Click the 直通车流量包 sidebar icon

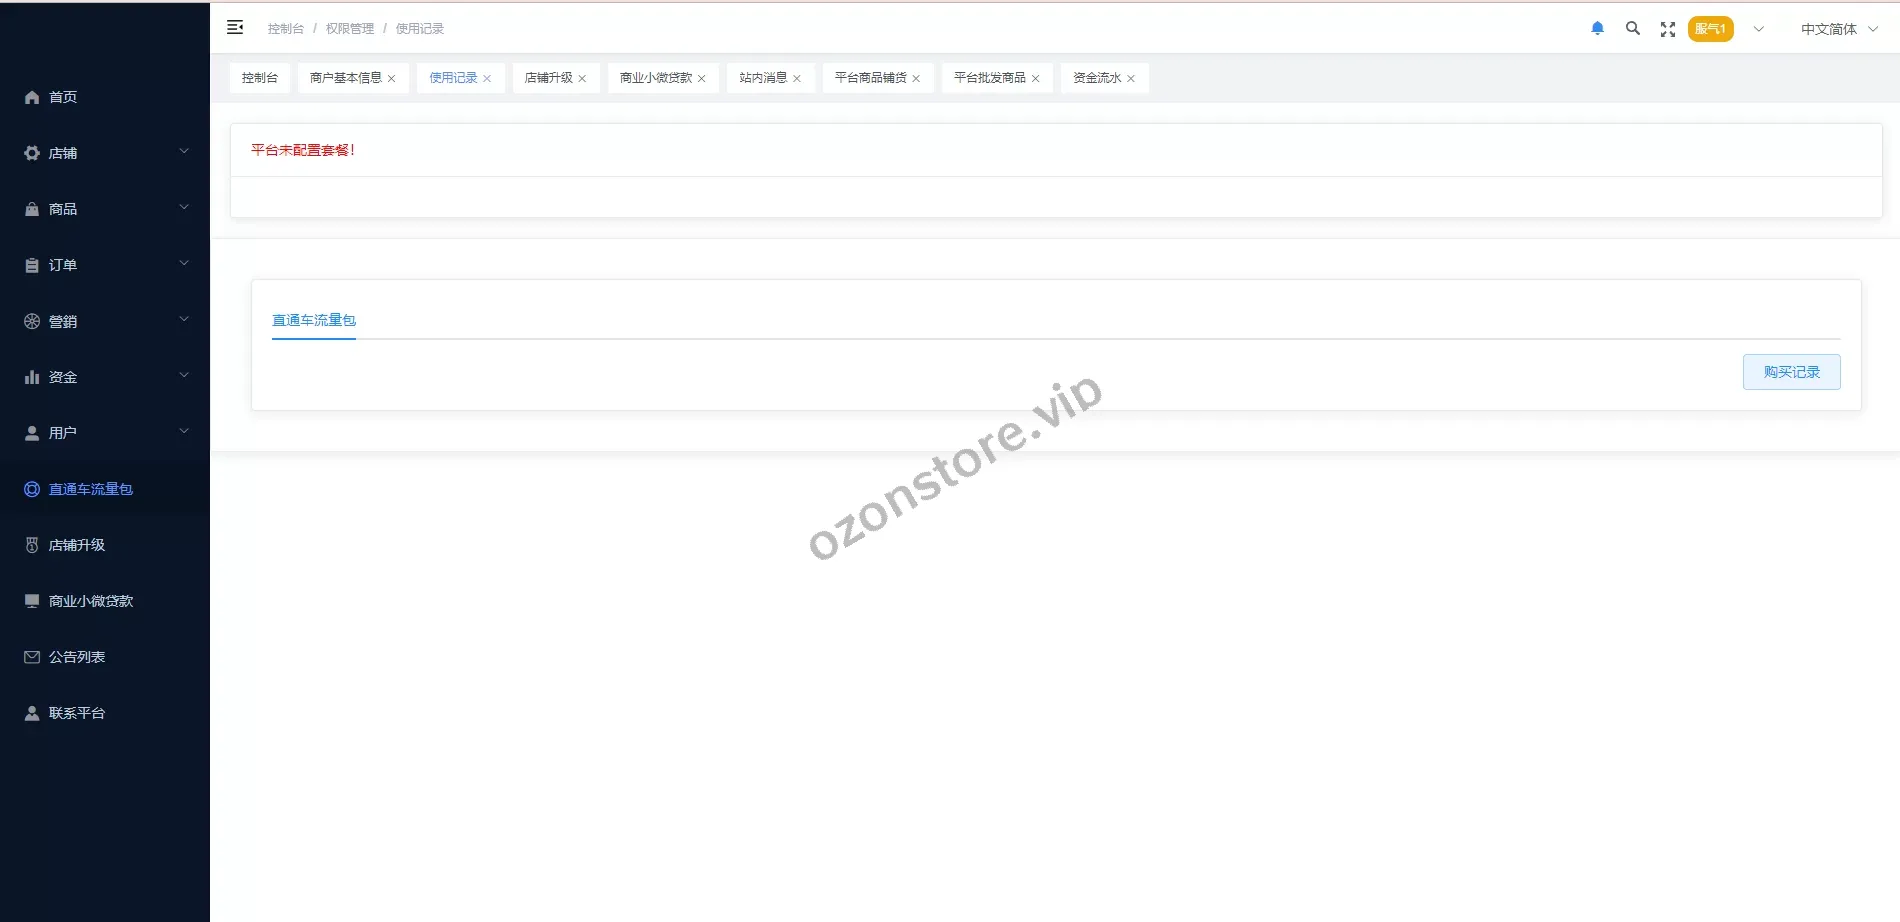click(32, 489)
